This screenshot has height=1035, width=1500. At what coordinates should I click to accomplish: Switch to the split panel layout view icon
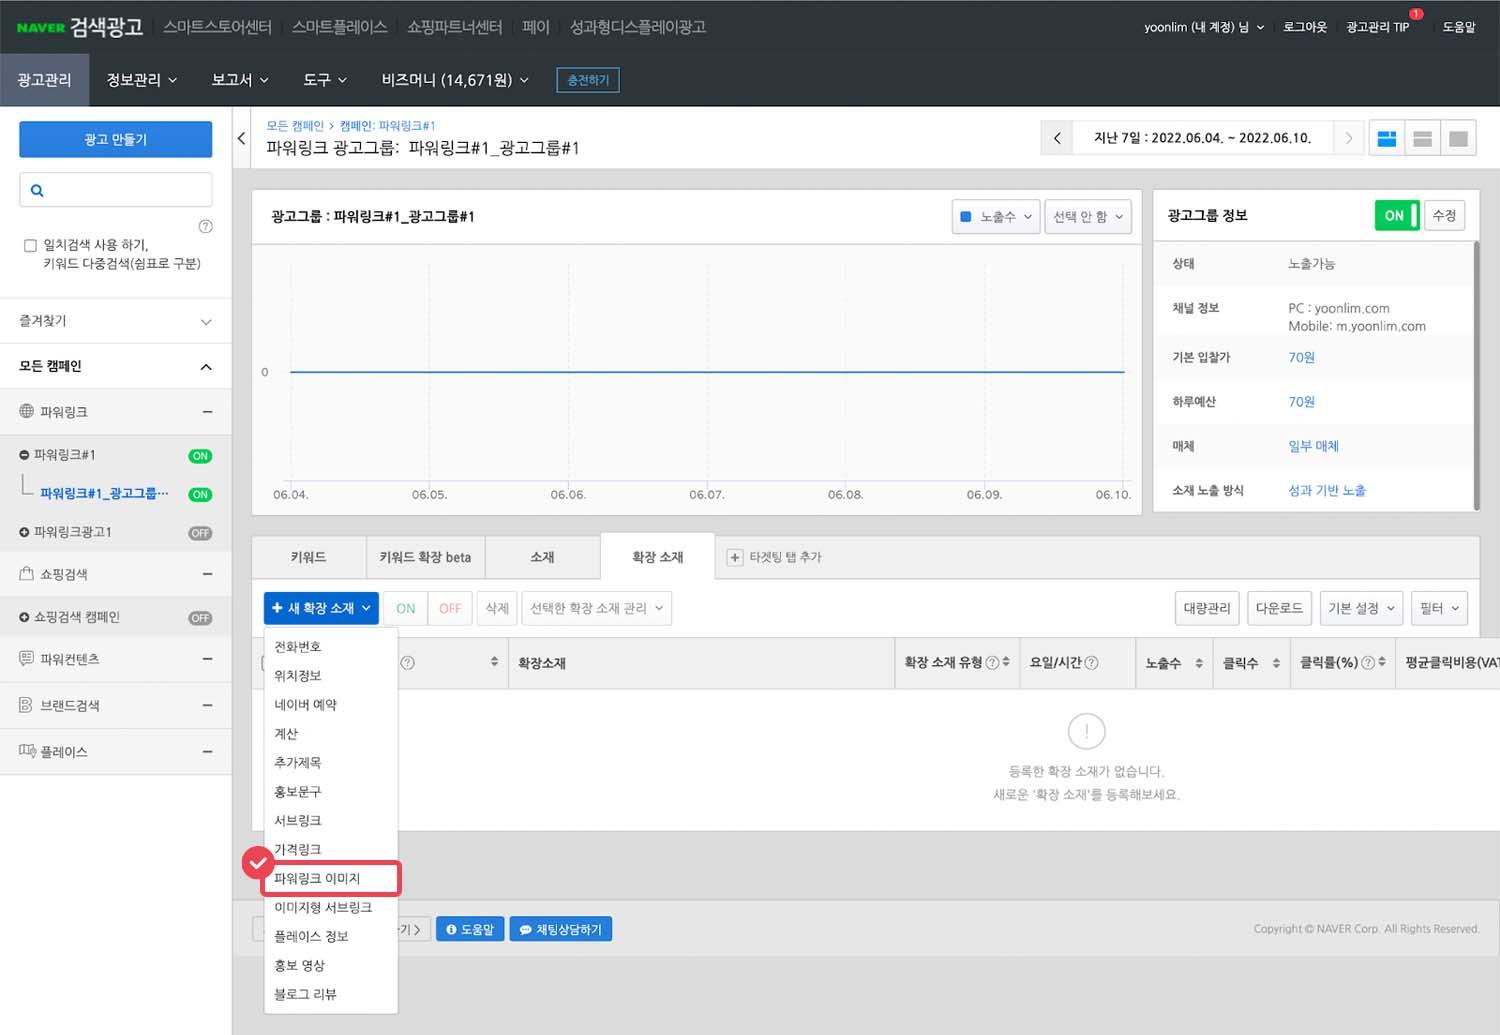click(x=1422, y=139)
